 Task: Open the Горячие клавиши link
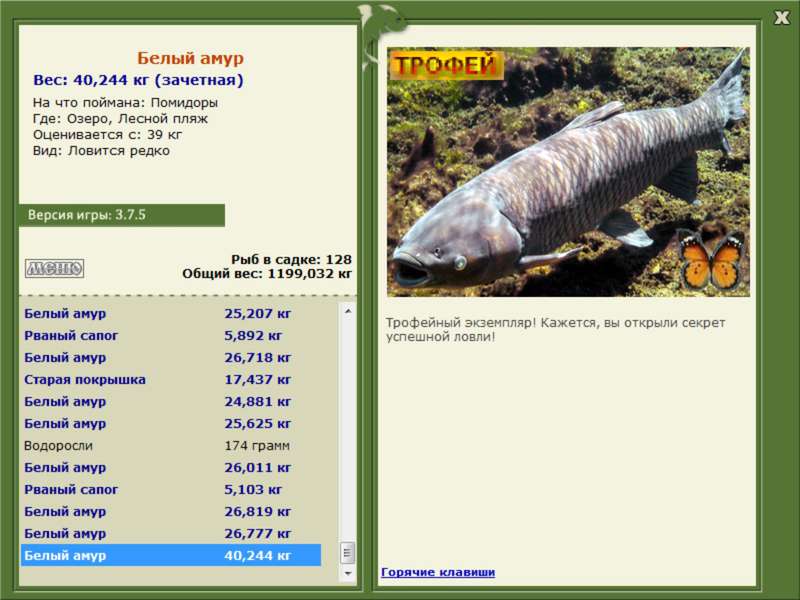pos(438,572)
